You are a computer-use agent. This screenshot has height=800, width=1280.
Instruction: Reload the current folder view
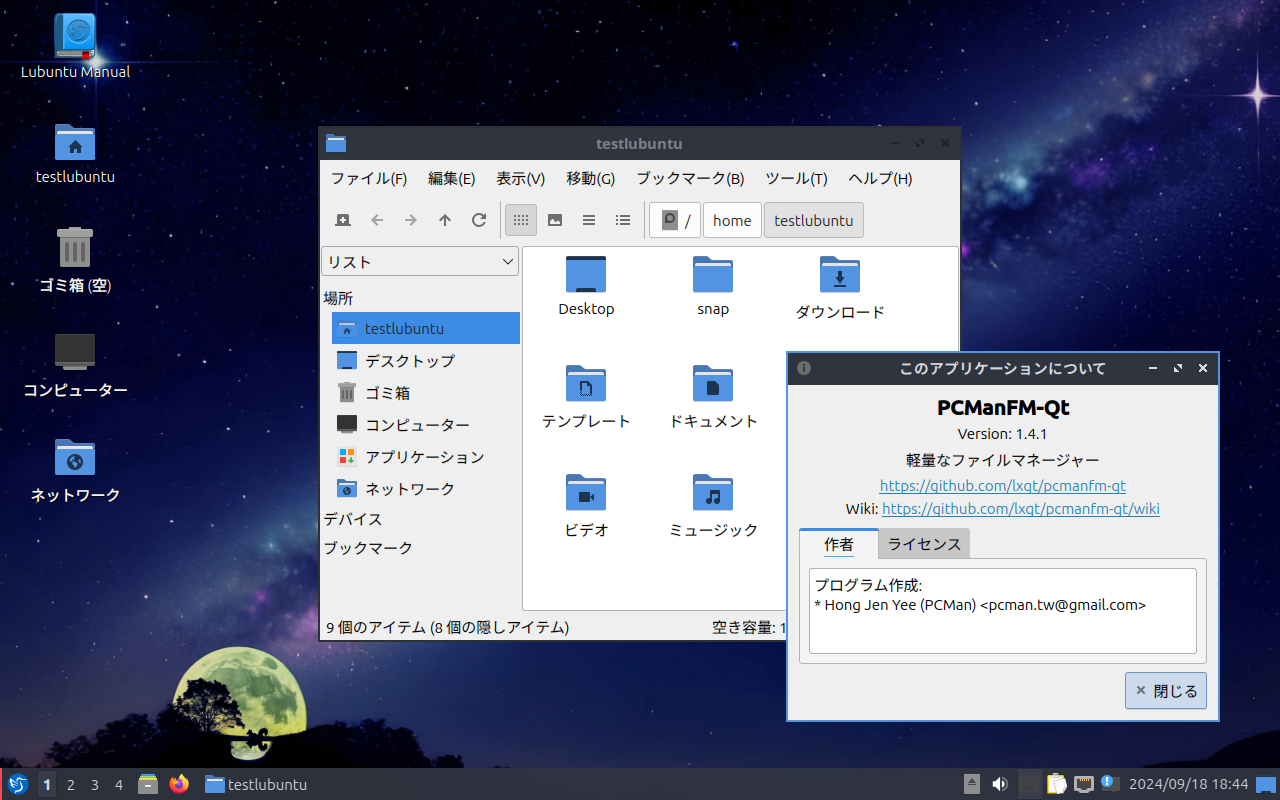[479, 220]
